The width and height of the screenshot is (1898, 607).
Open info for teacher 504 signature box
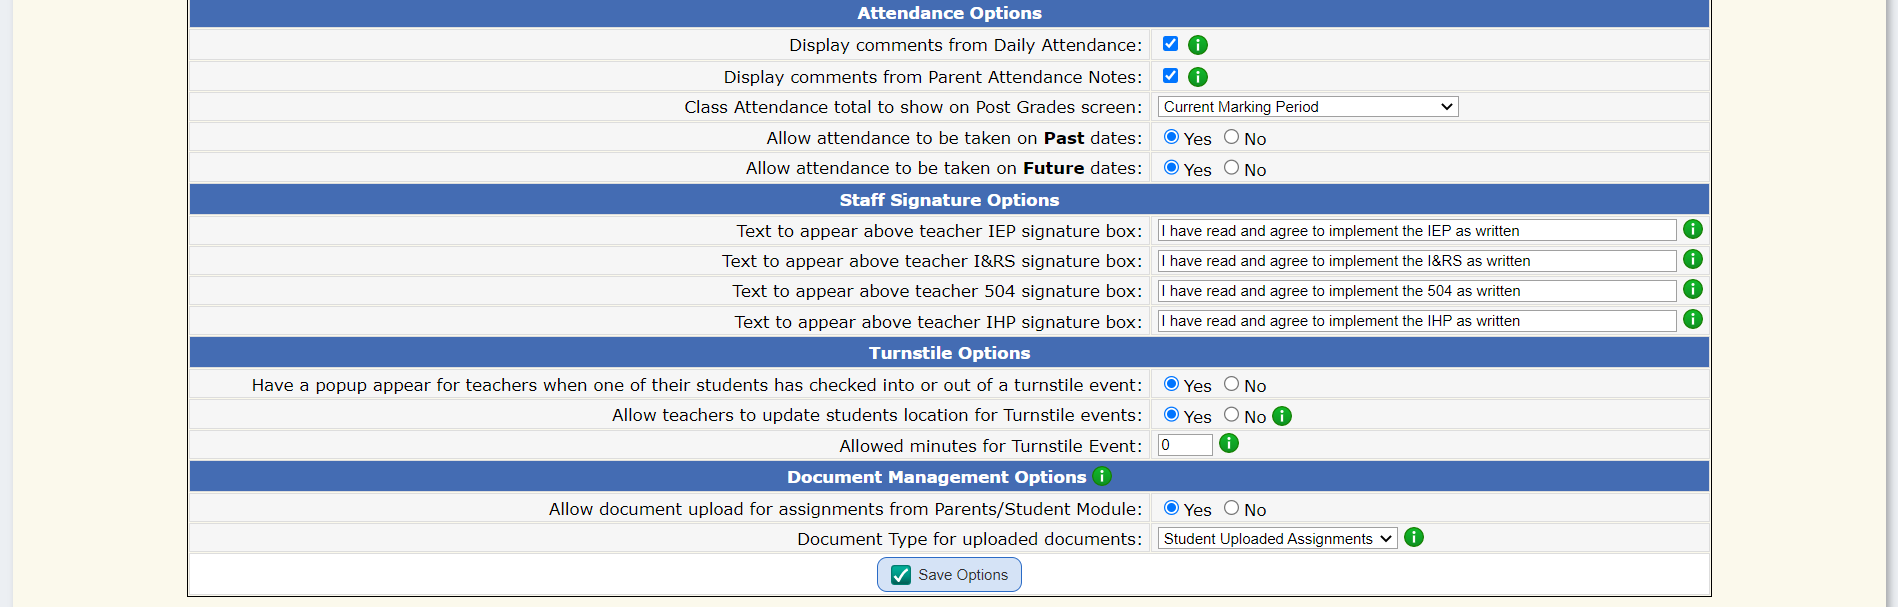click(x=1692, y=289)
